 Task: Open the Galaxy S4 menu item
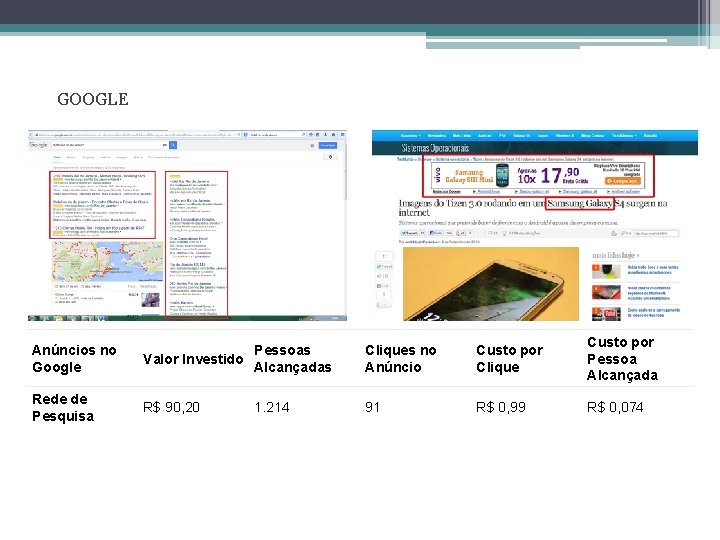click(522, 135)
